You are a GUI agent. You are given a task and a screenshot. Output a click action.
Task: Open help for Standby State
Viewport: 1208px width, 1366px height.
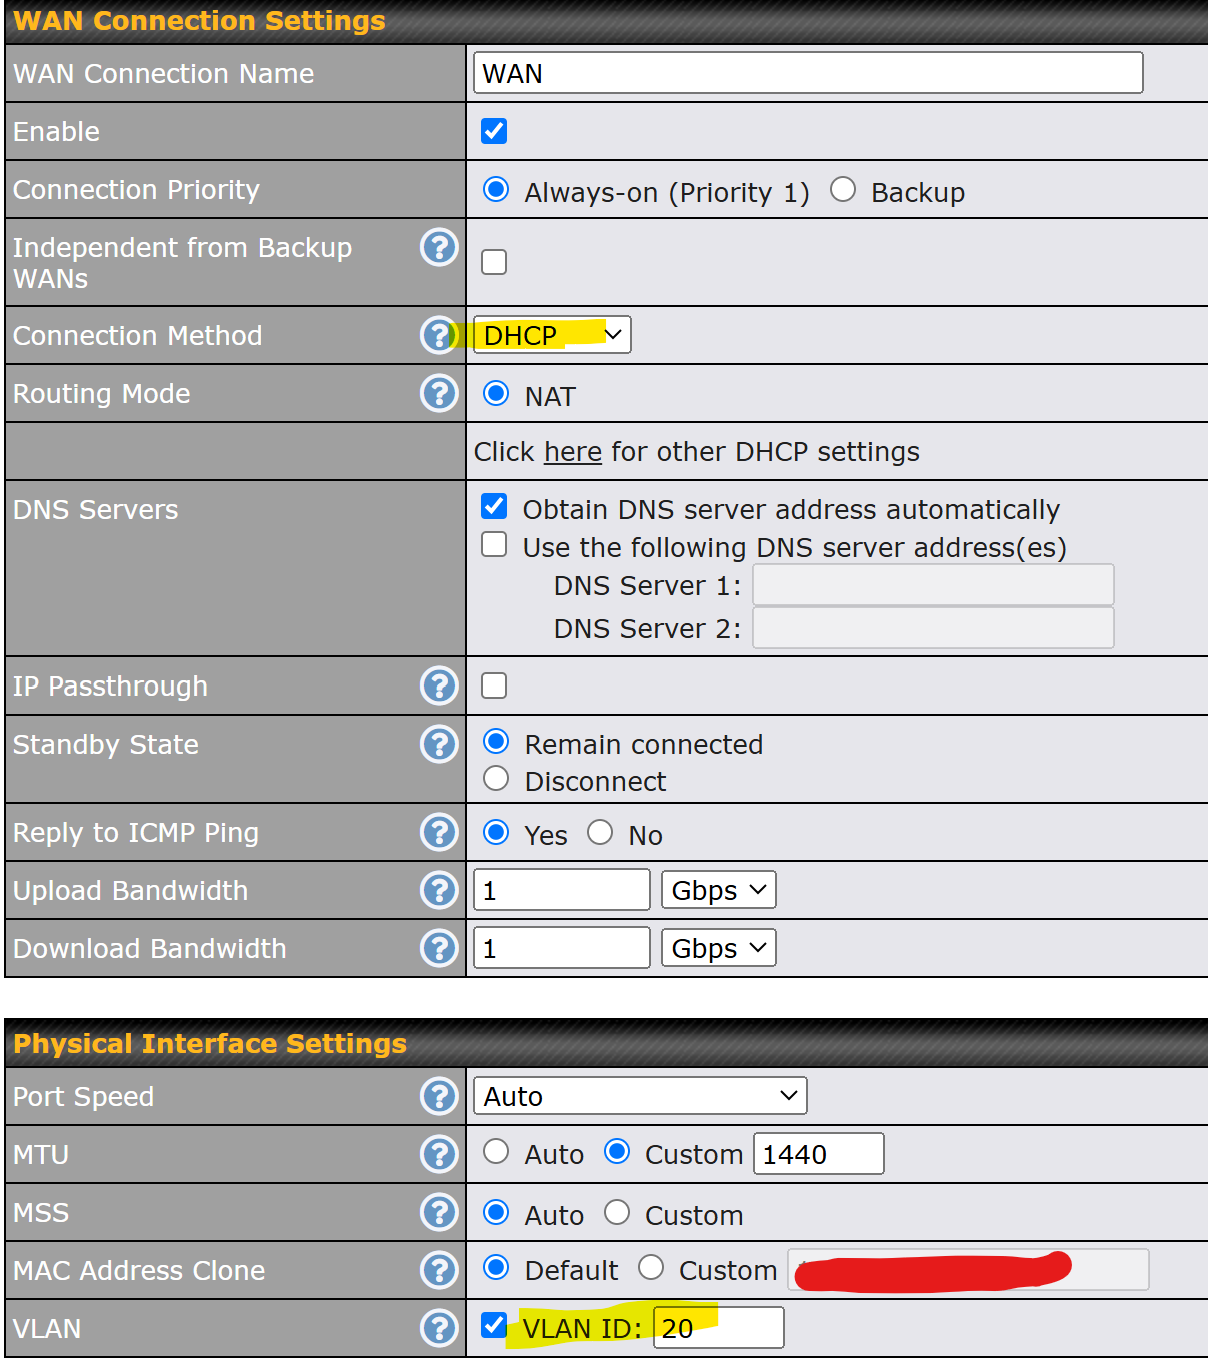coord(439,744)
